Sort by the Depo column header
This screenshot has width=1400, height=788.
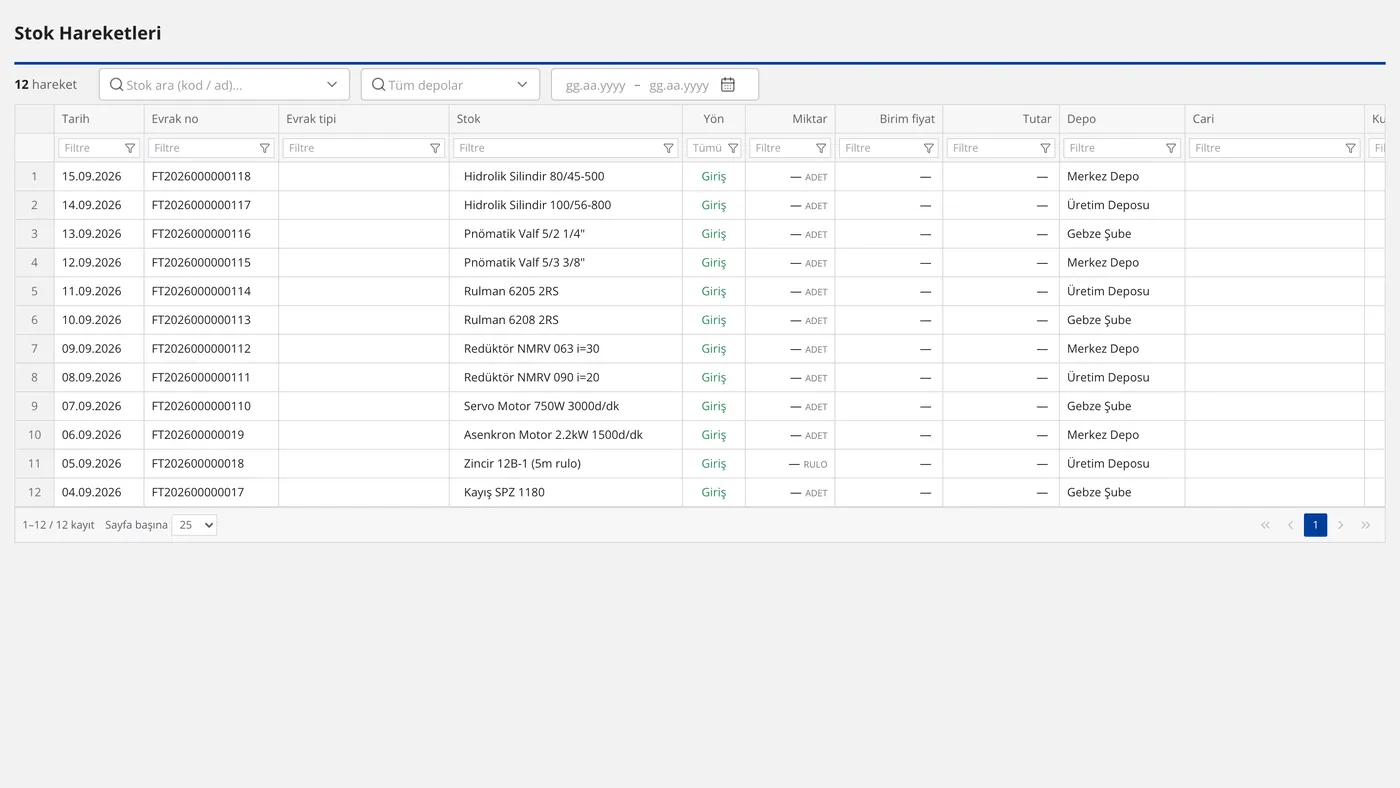[1122, 119]
